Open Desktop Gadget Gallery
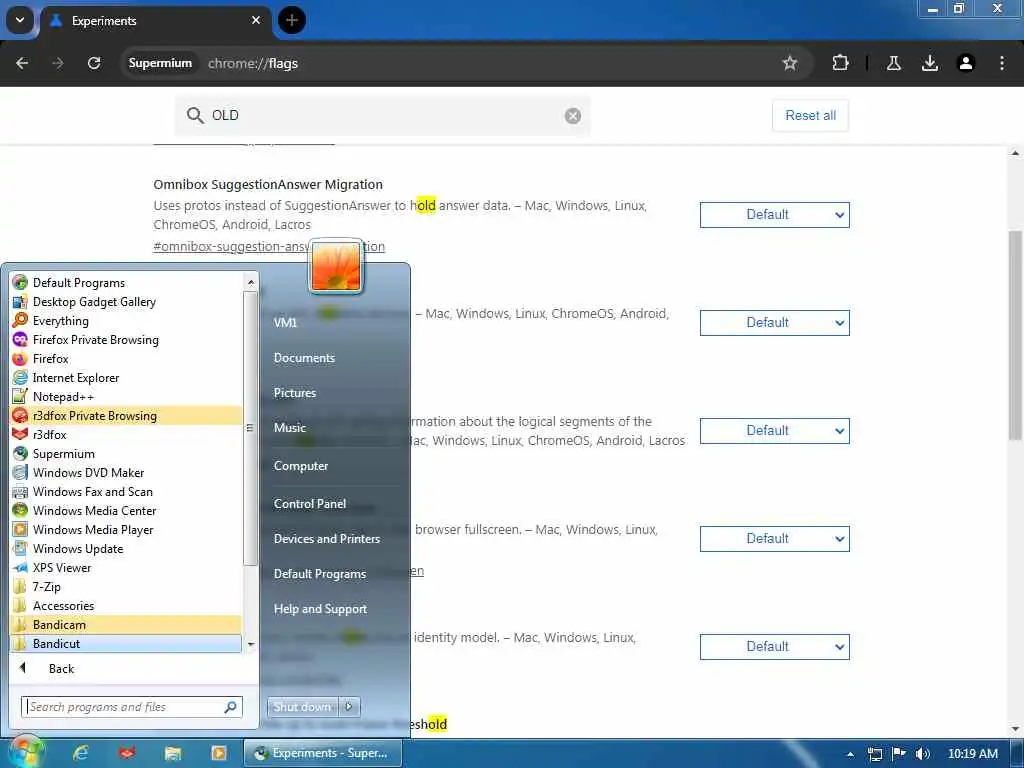1024x768 pixels. pyautogui.click(x=127, y=302)
